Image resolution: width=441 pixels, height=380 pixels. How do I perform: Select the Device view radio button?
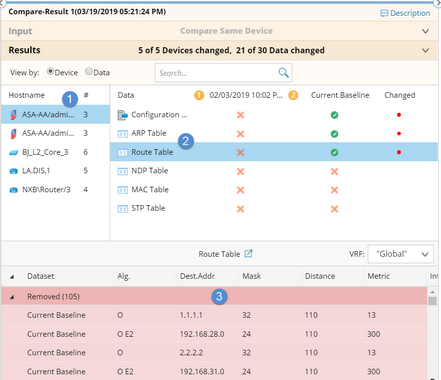tap(50, 71)
